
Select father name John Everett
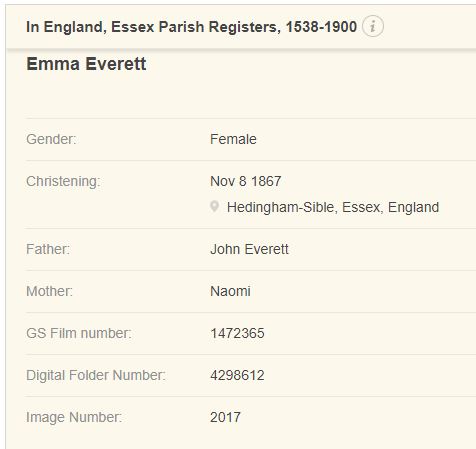(249, 249)
